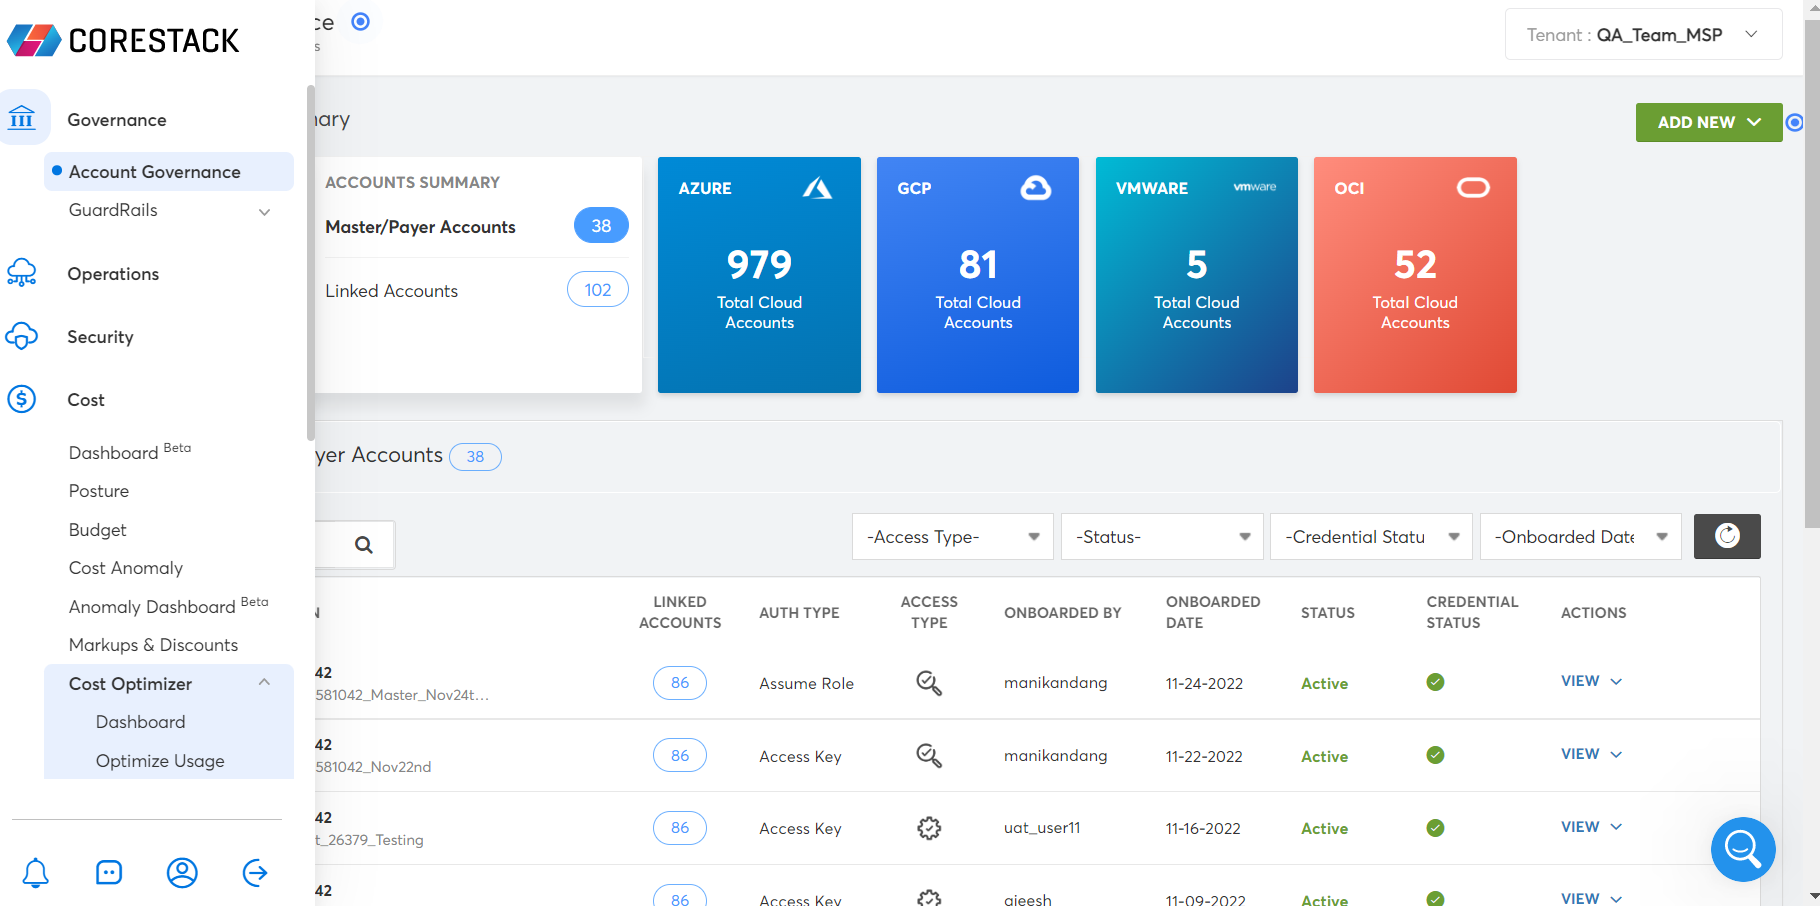Image resolution: width=1820 pixels, height=906 pixels.
Task: Click linked accounts 86 badge for uat_user11 row
Action: pyautogui.click(x=680, y=828)
